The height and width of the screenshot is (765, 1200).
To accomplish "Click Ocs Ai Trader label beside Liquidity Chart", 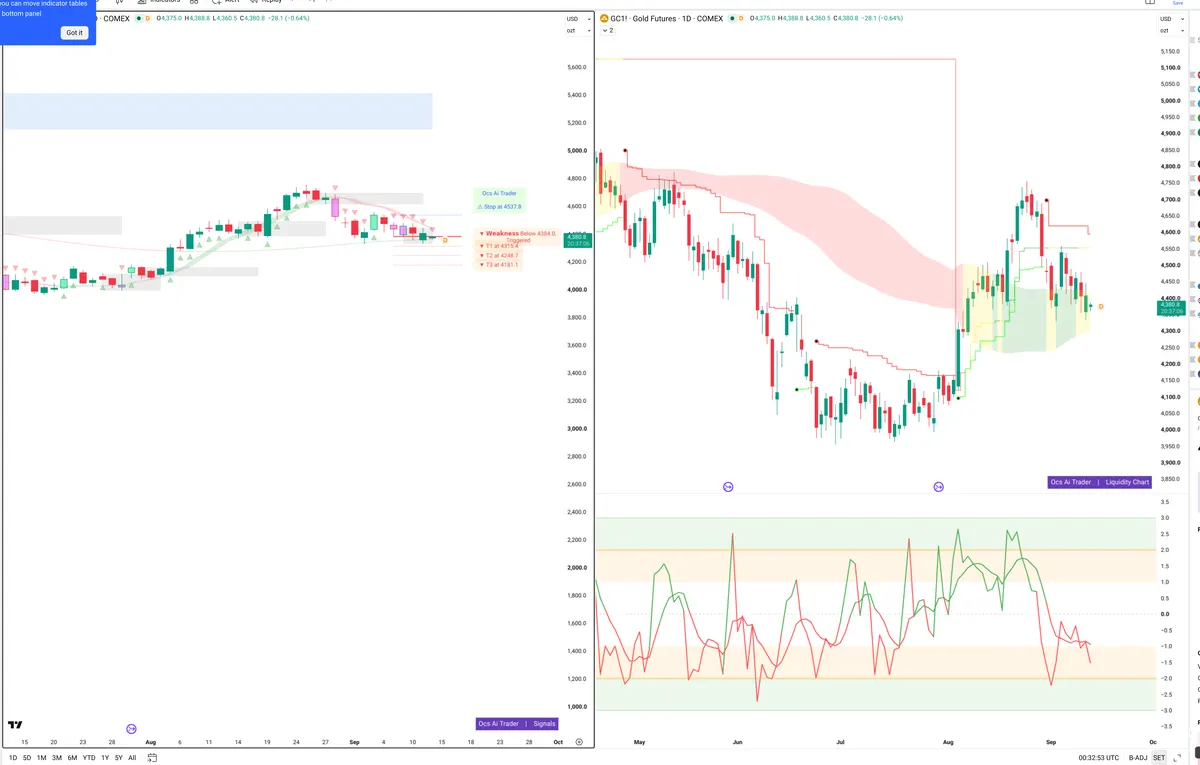I will (1070, 482).
